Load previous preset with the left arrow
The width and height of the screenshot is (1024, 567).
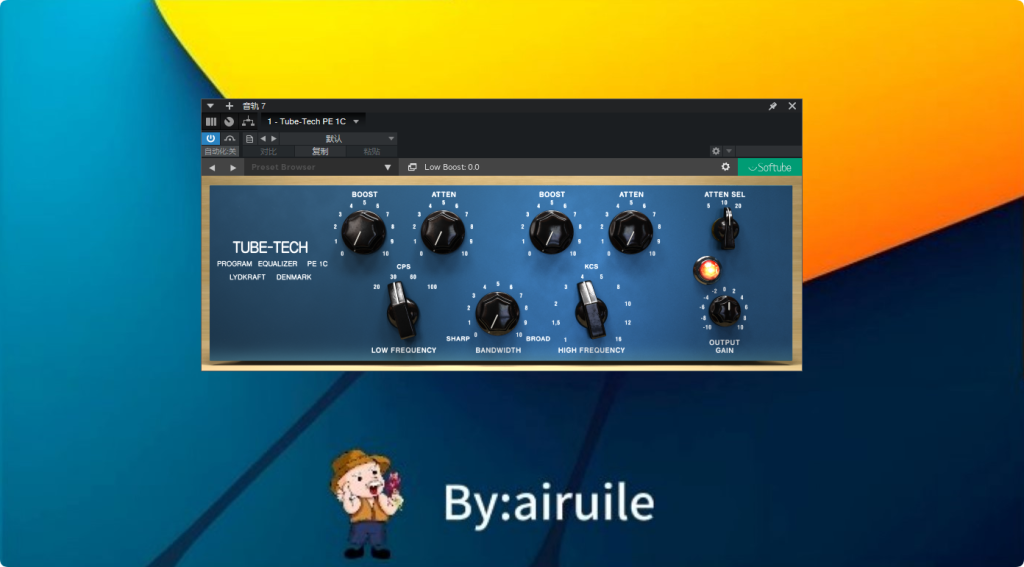[263, 138]
